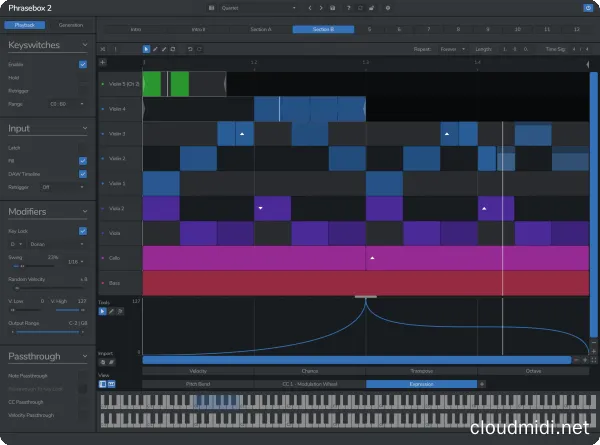The height and width of the screenshot is (445, 600).
Task: Disable the Keyswitches Enable checkbox
Action: (x=82, y=64)
